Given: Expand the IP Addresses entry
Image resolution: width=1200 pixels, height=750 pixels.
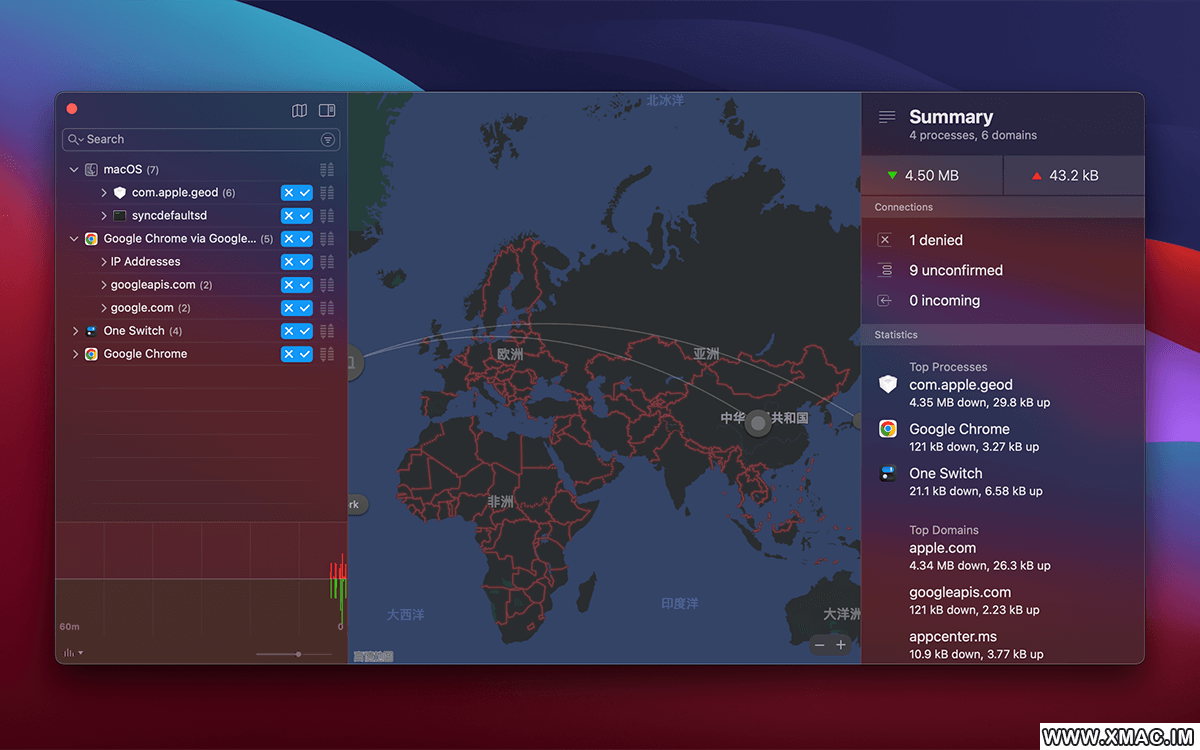Looking at the screenshot, I should (104, 262).
